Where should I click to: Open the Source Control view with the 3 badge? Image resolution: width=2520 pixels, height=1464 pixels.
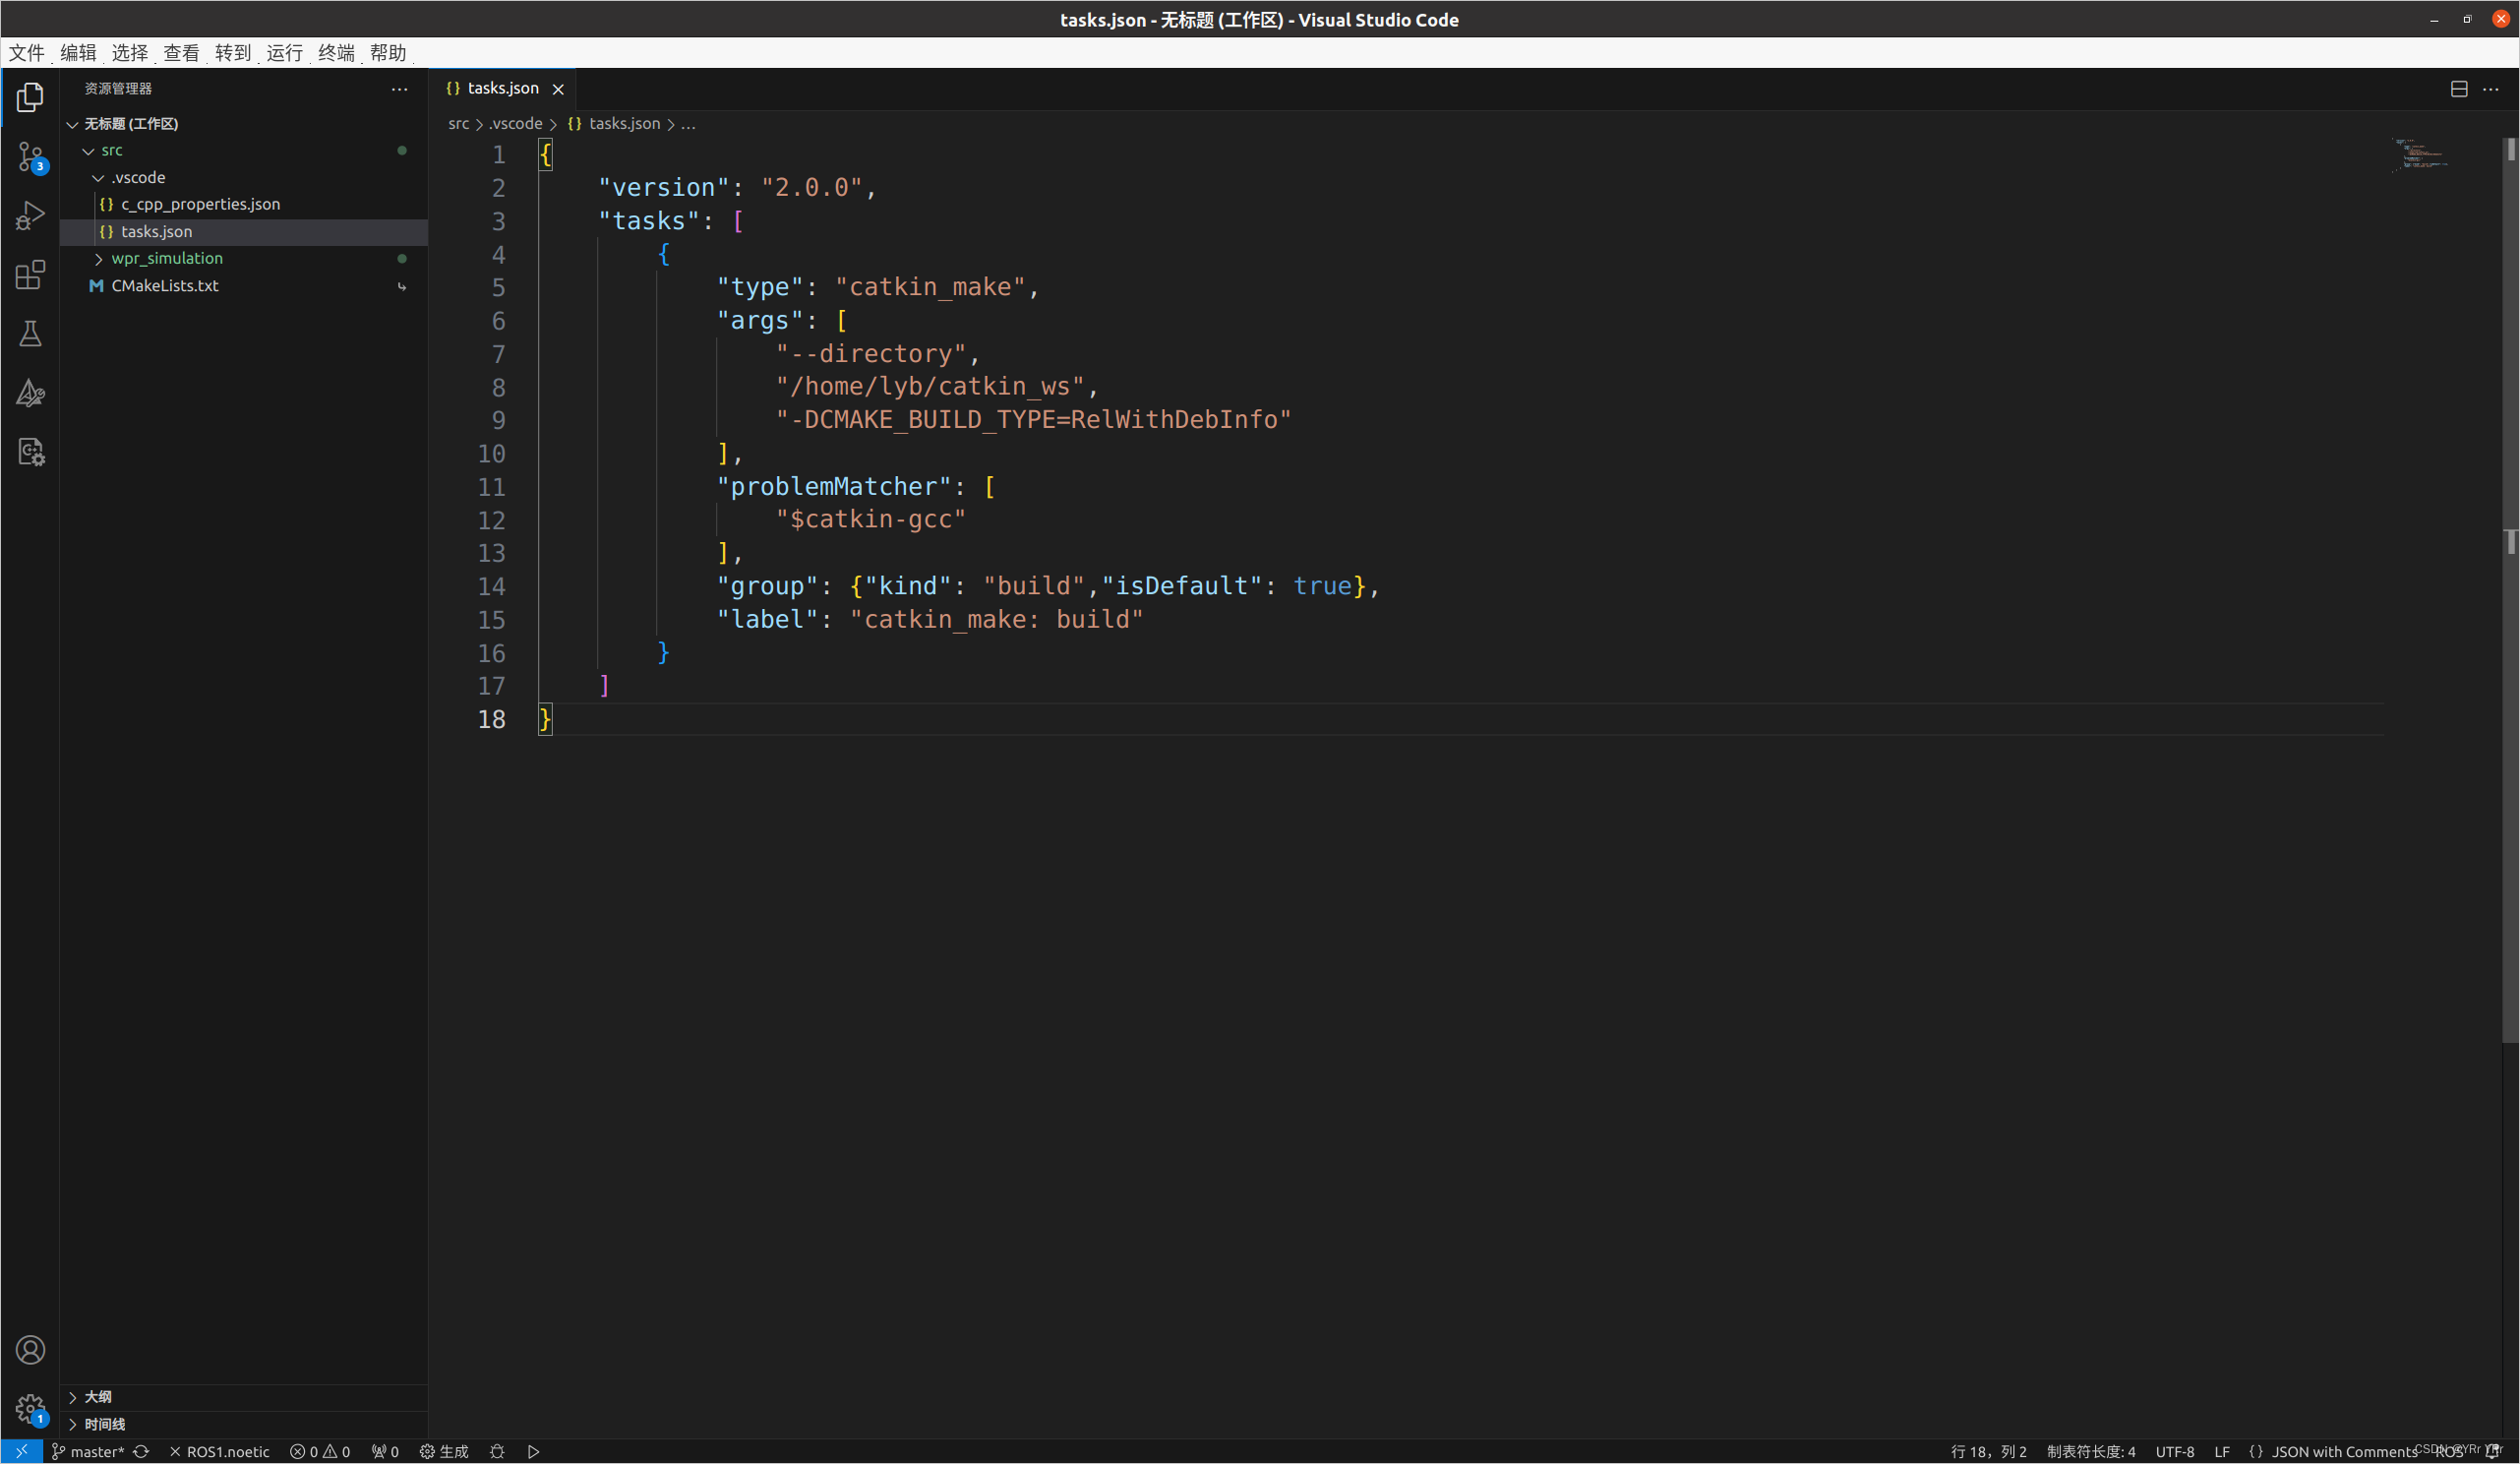(x=30, y=156)
